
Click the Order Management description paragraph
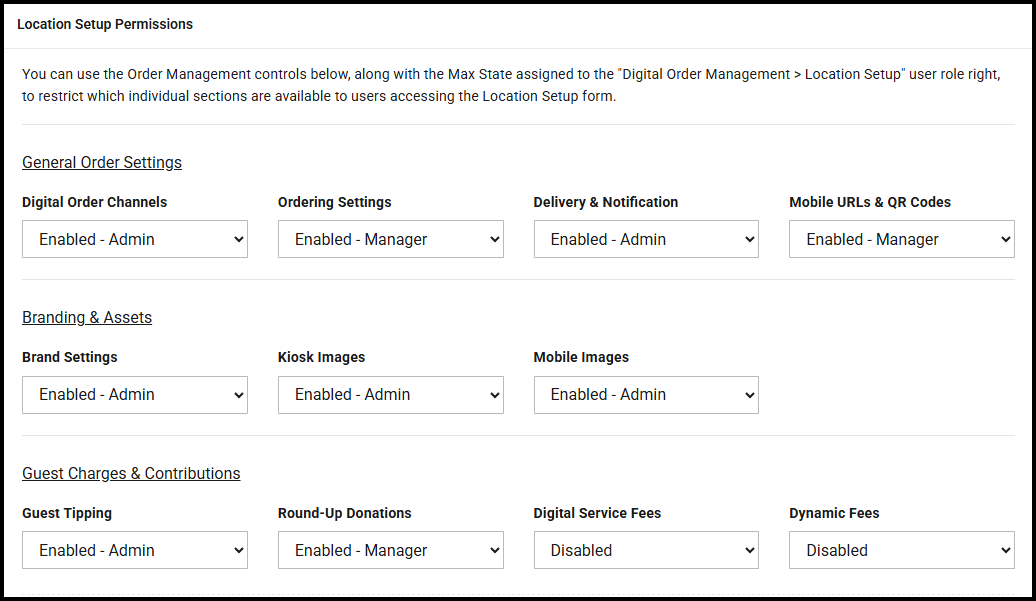pos(510,86)
